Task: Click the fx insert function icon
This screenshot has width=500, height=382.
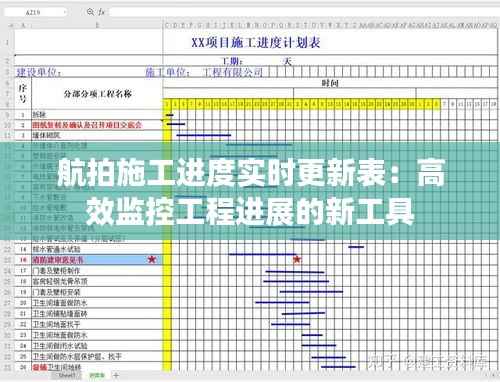Action: click(x=101, y=12)
